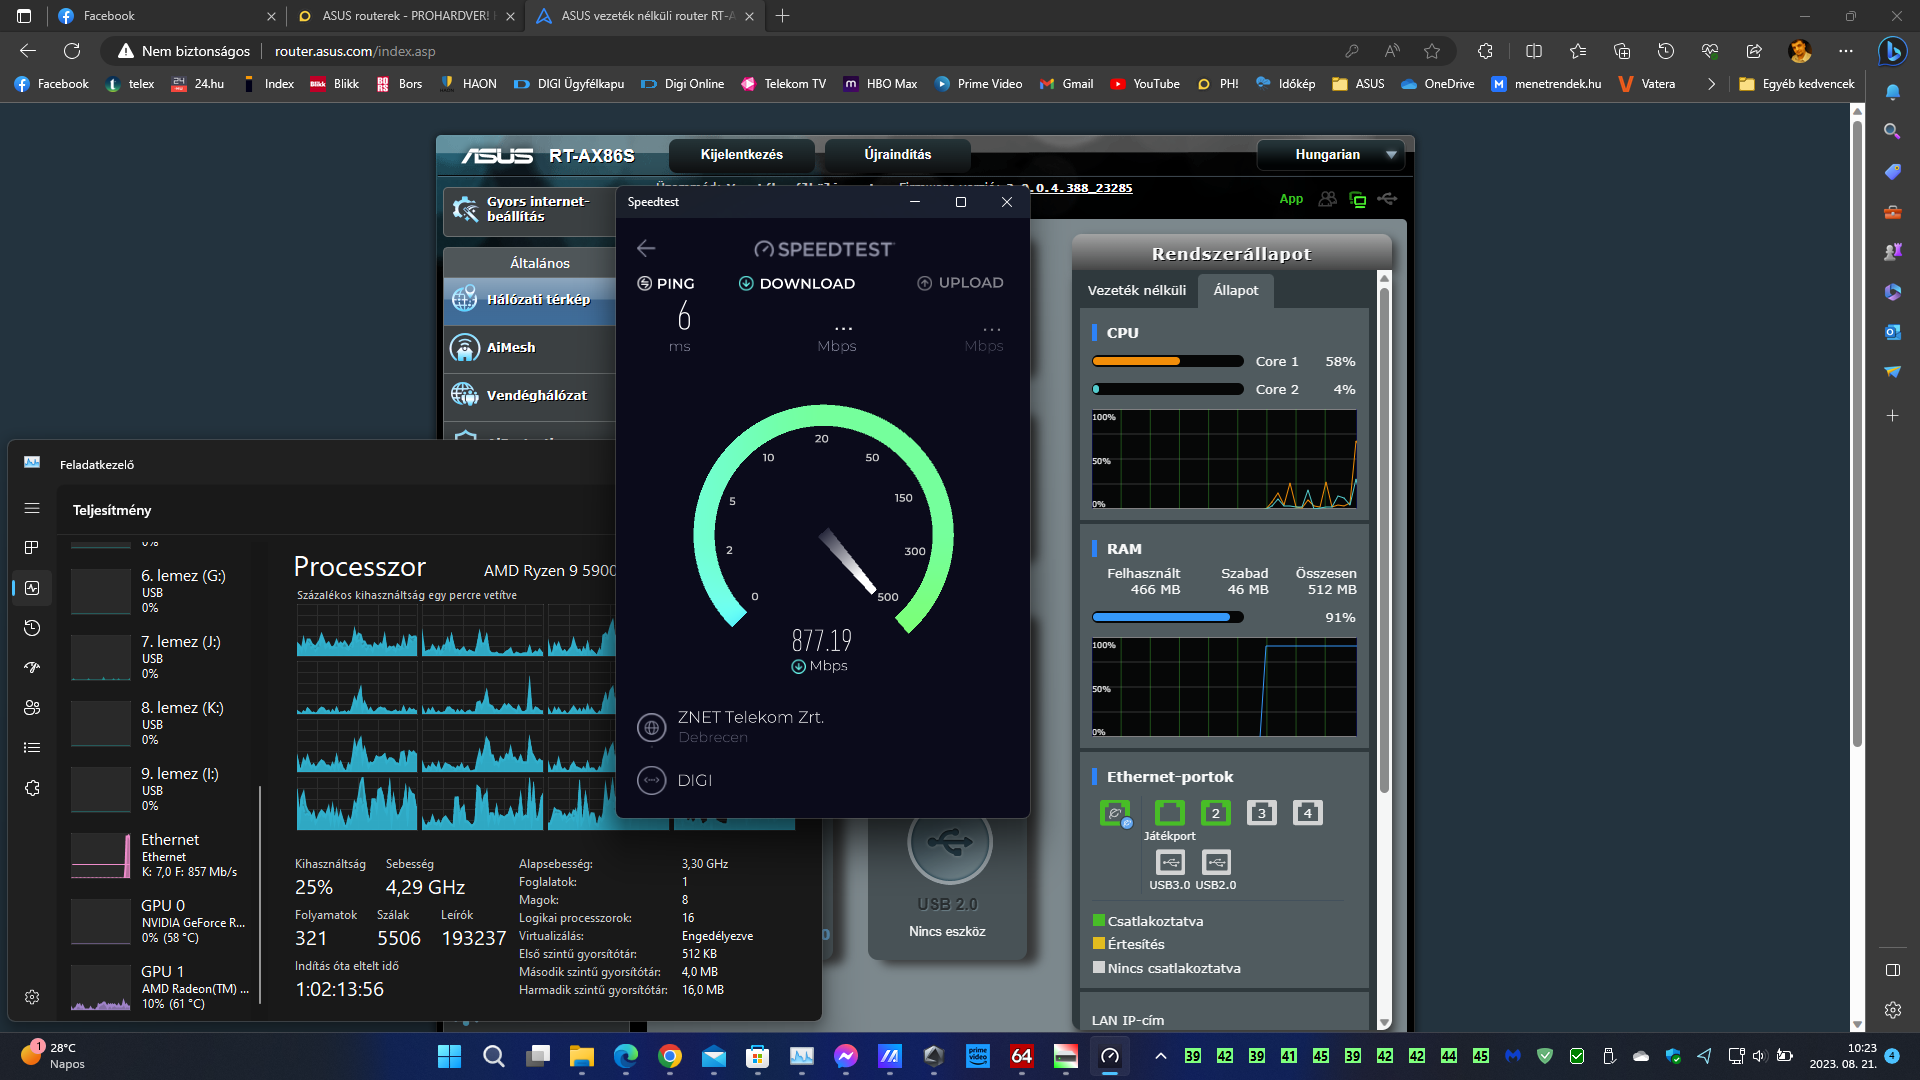Image resolution: width=1920 pixels, height=1080 pixels.
Task: Click the App link in router header
Action: [1291, 199]
